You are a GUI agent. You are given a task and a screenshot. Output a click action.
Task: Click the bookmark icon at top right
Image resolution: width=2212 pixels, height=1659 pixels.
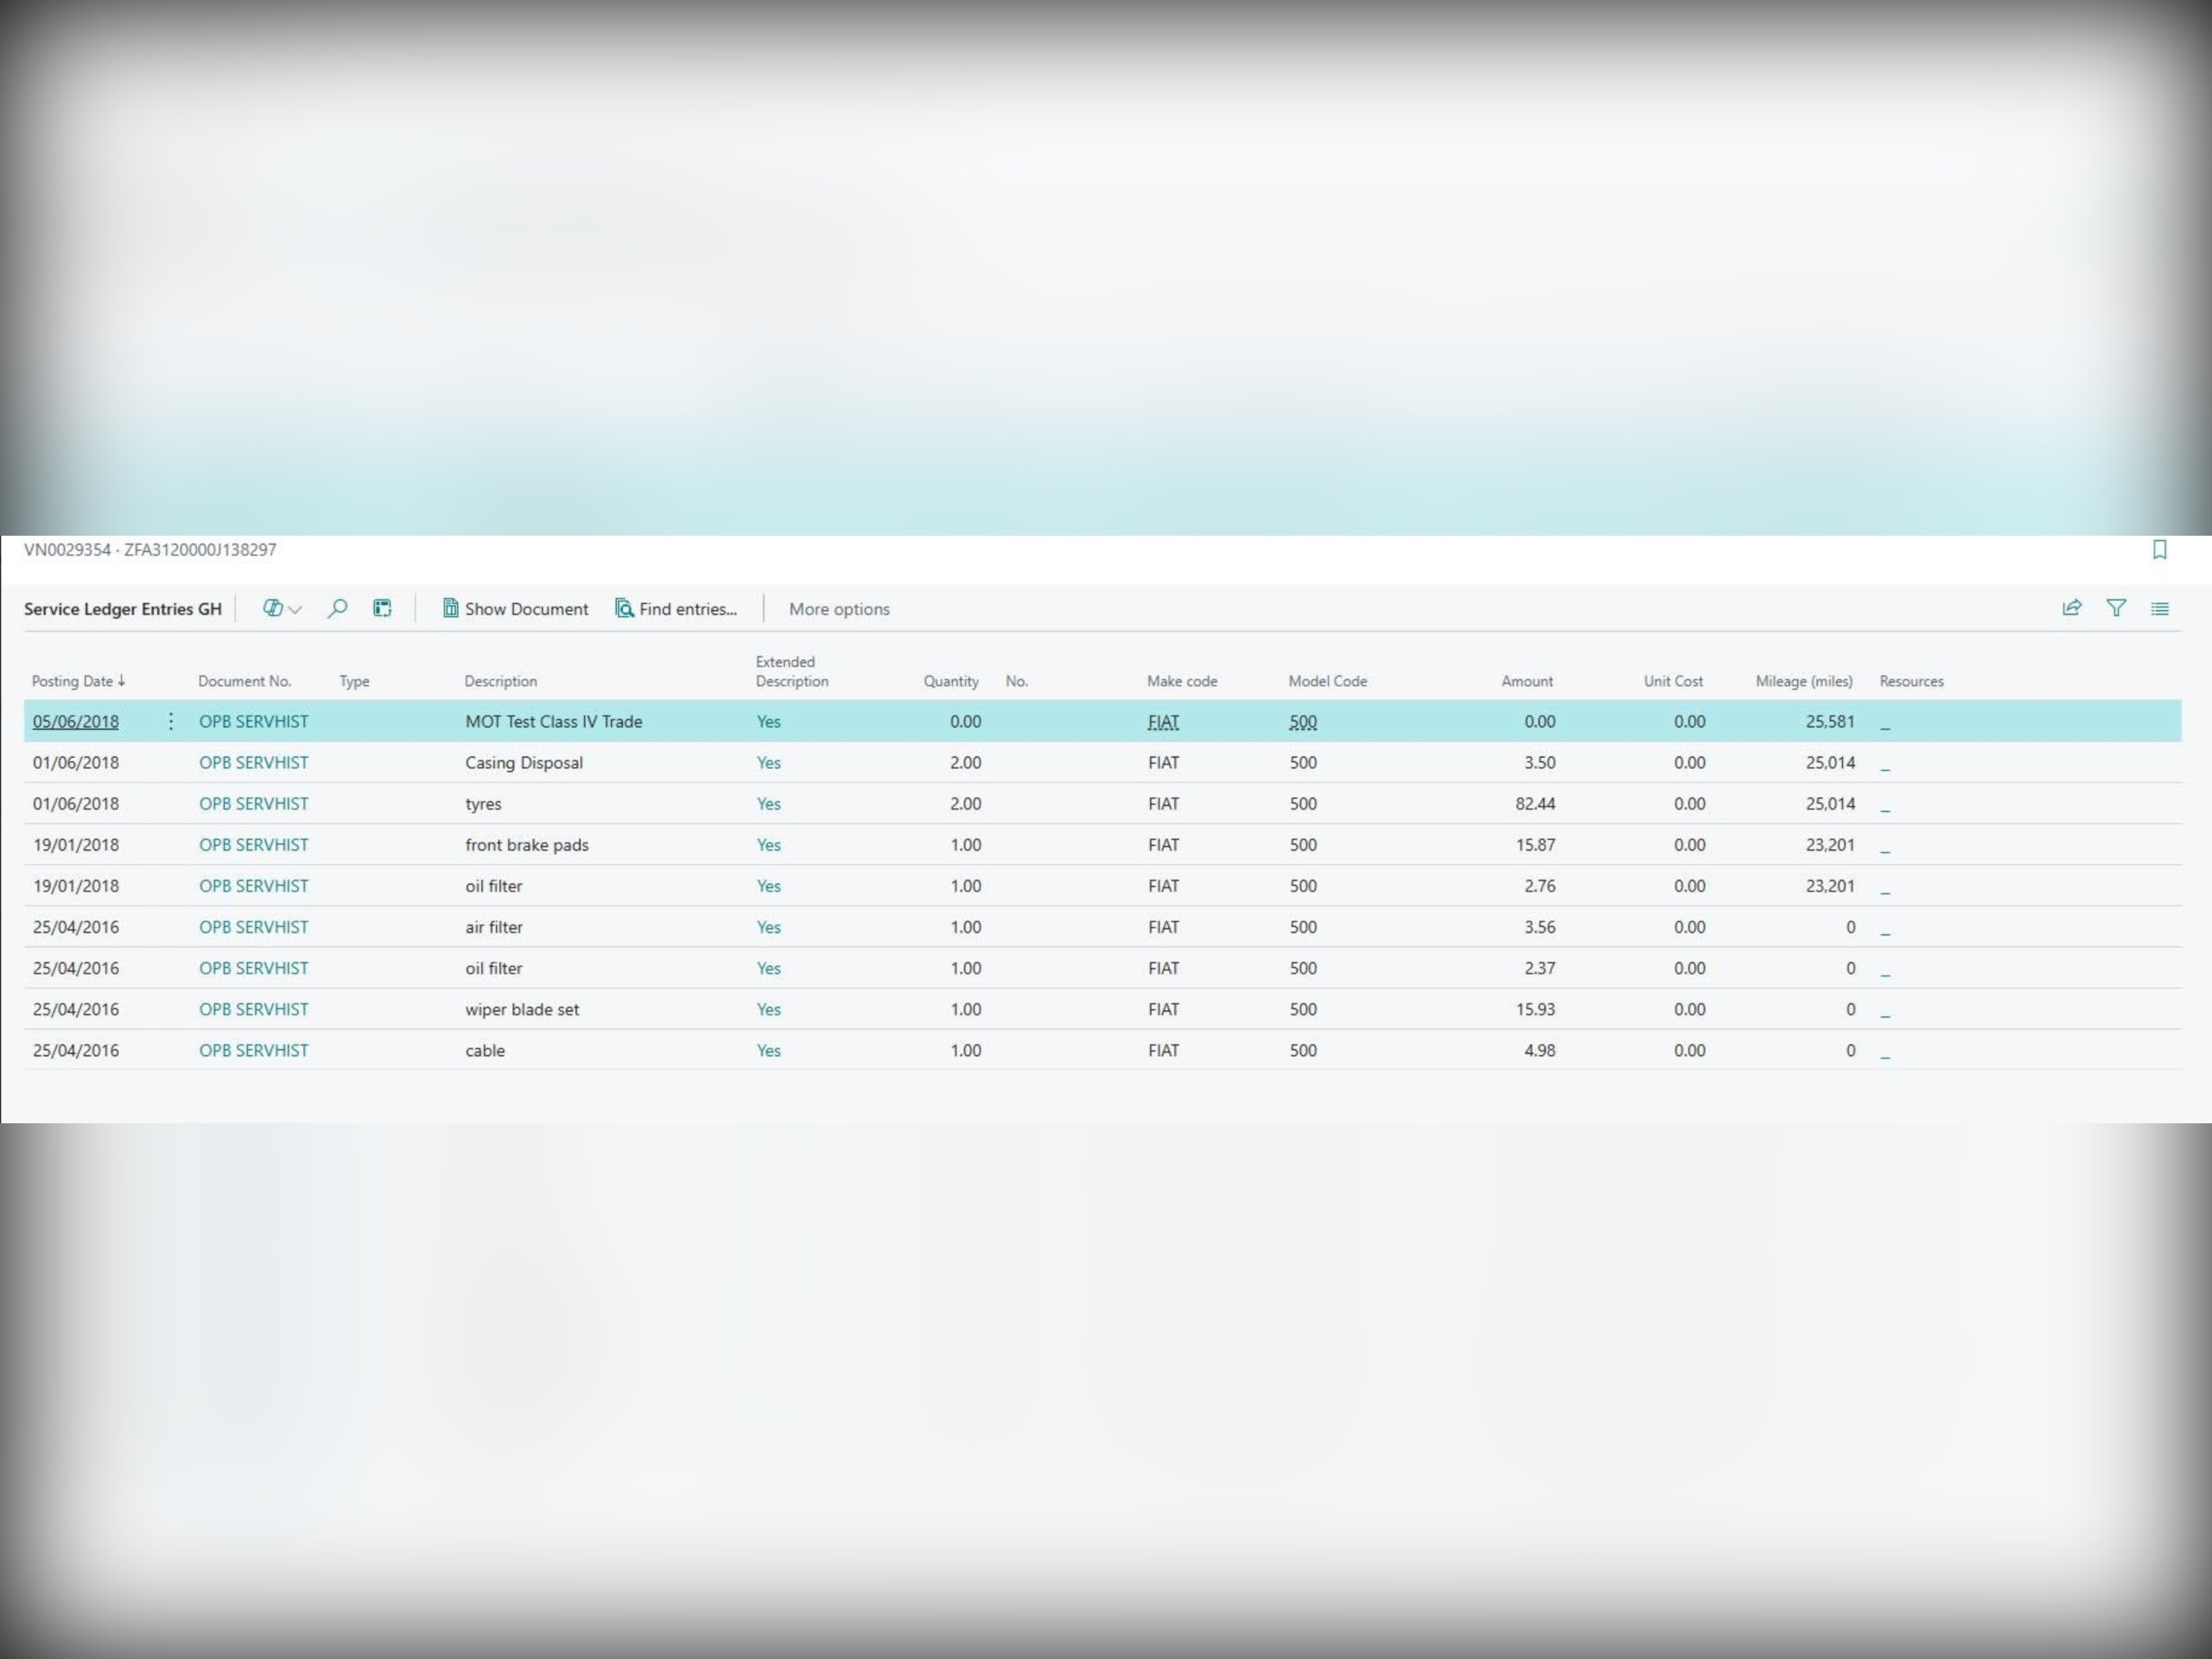coord(2159,550)
